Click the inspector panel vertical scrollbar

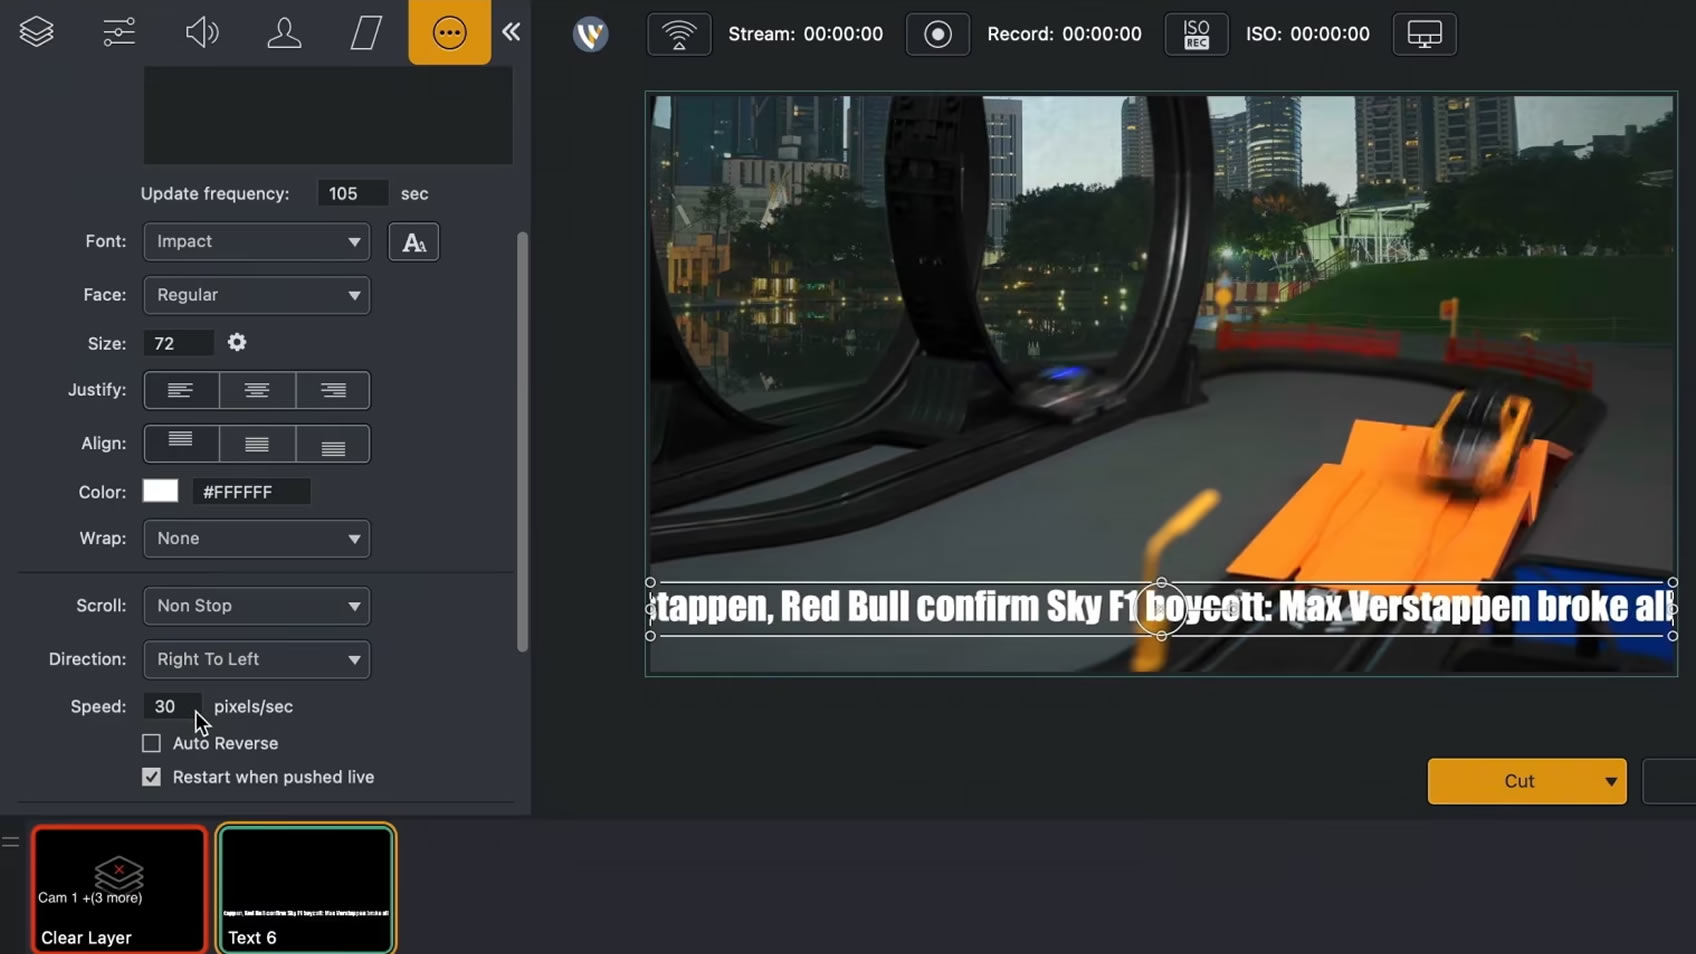(522, 440)
